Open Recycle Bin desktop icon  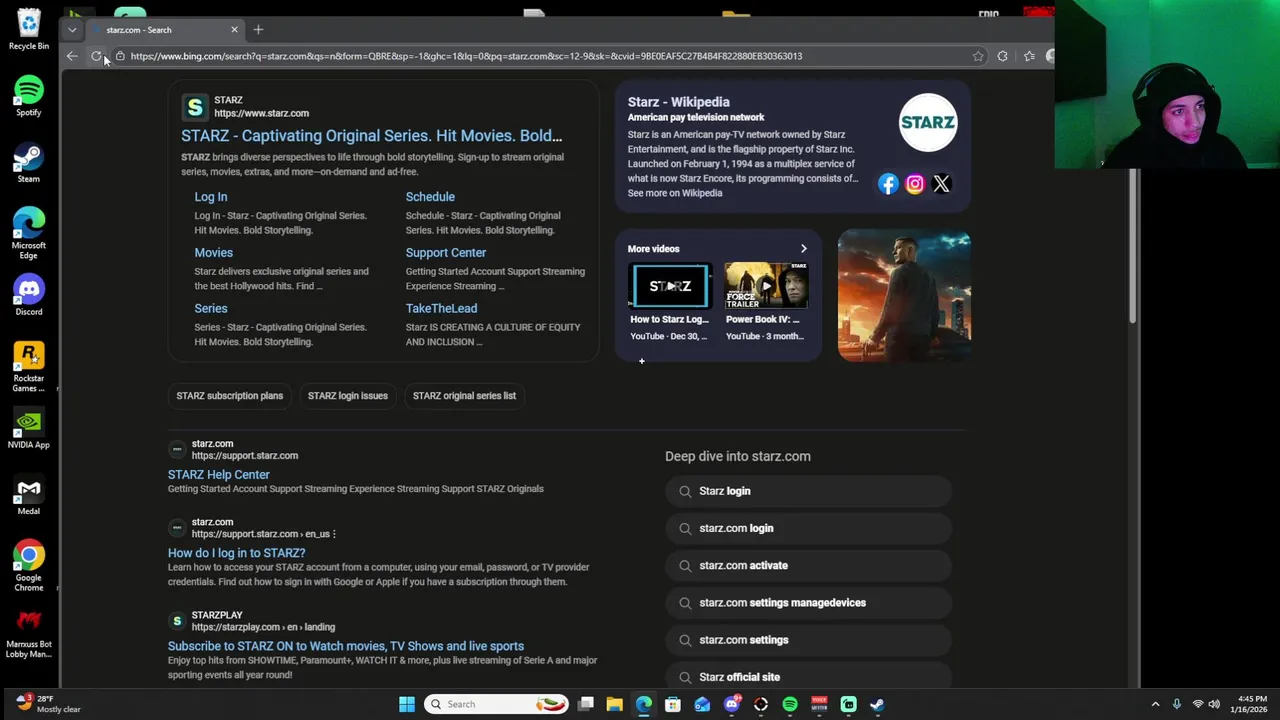[29, 29]
